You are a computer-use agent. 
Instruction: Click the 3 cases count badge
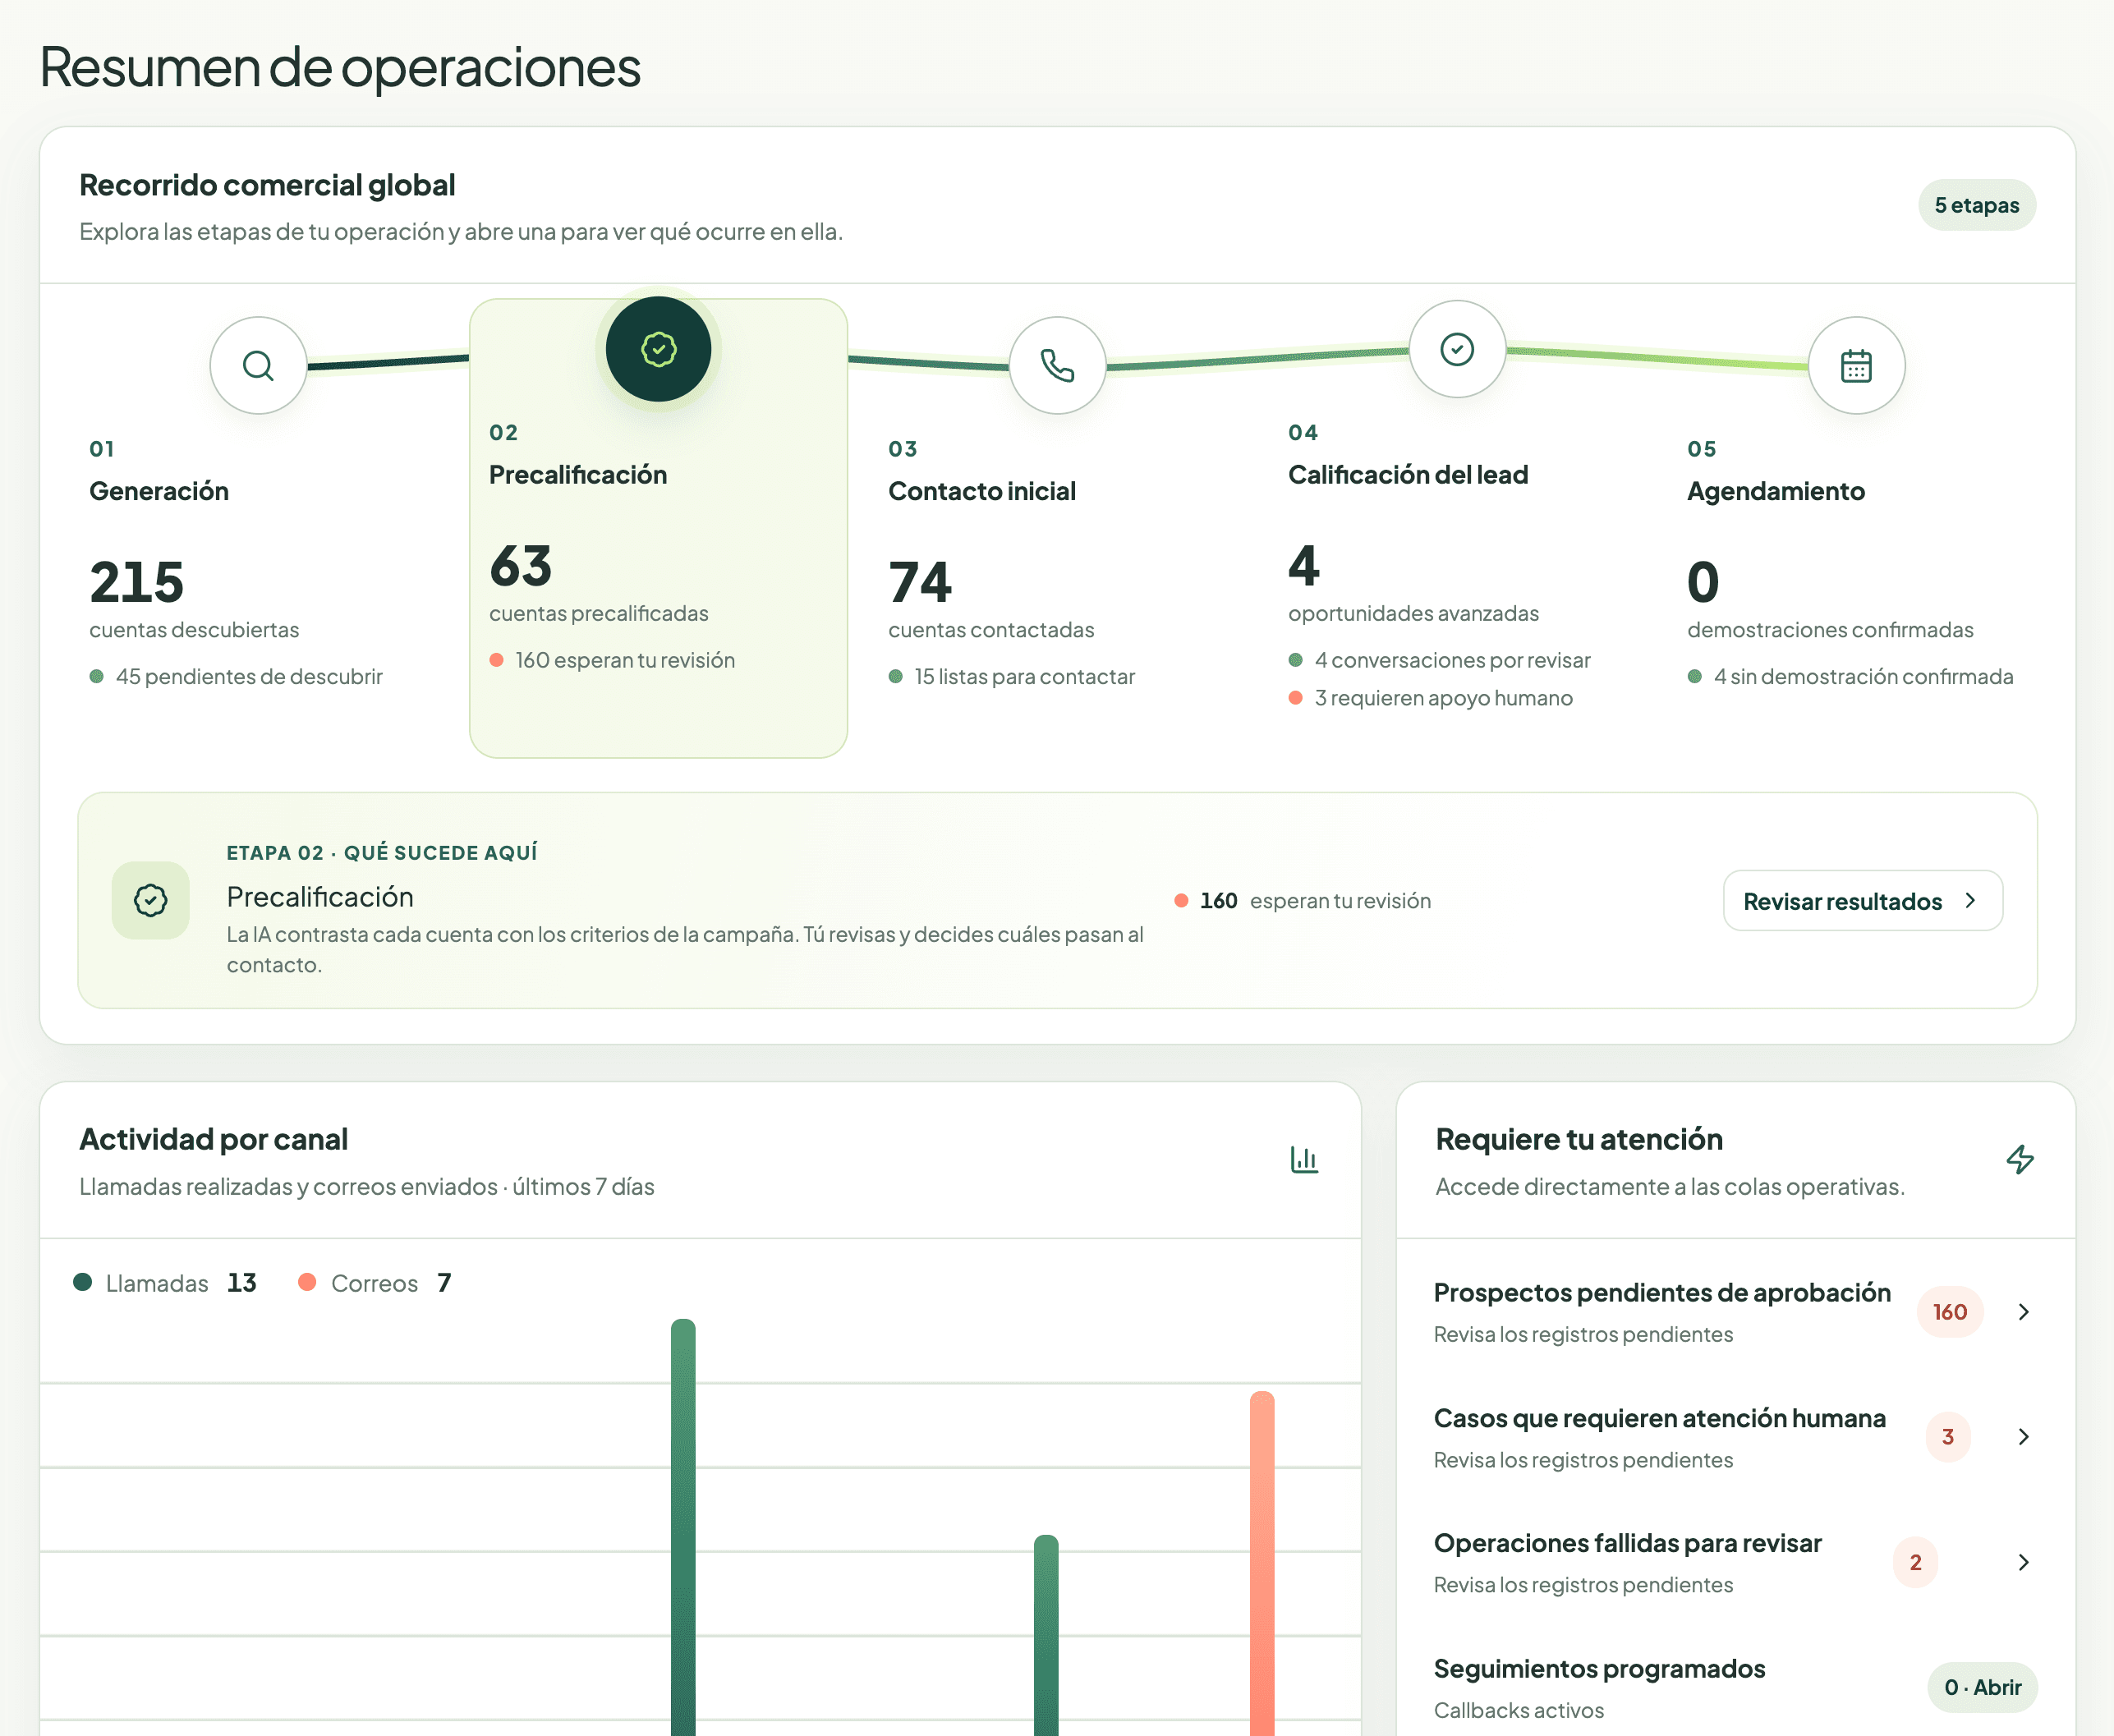(1948, 1437)
